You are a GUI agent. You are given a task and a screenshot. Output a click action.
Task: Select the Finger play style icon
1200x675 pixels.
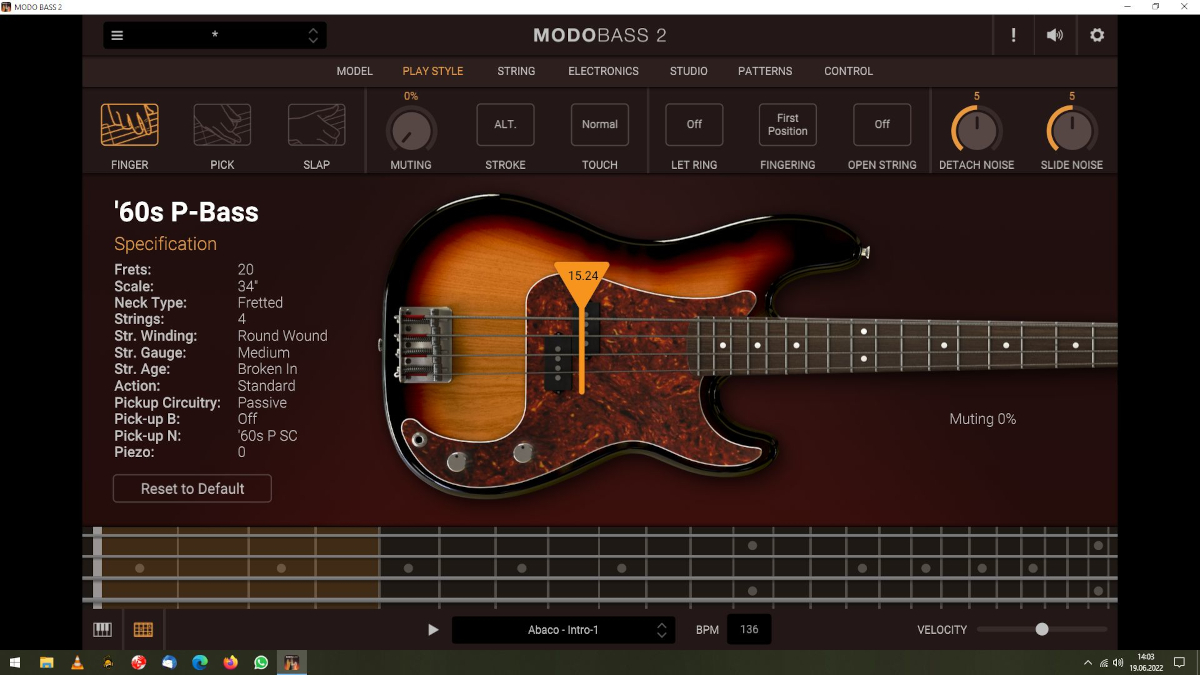coord(130,125)
